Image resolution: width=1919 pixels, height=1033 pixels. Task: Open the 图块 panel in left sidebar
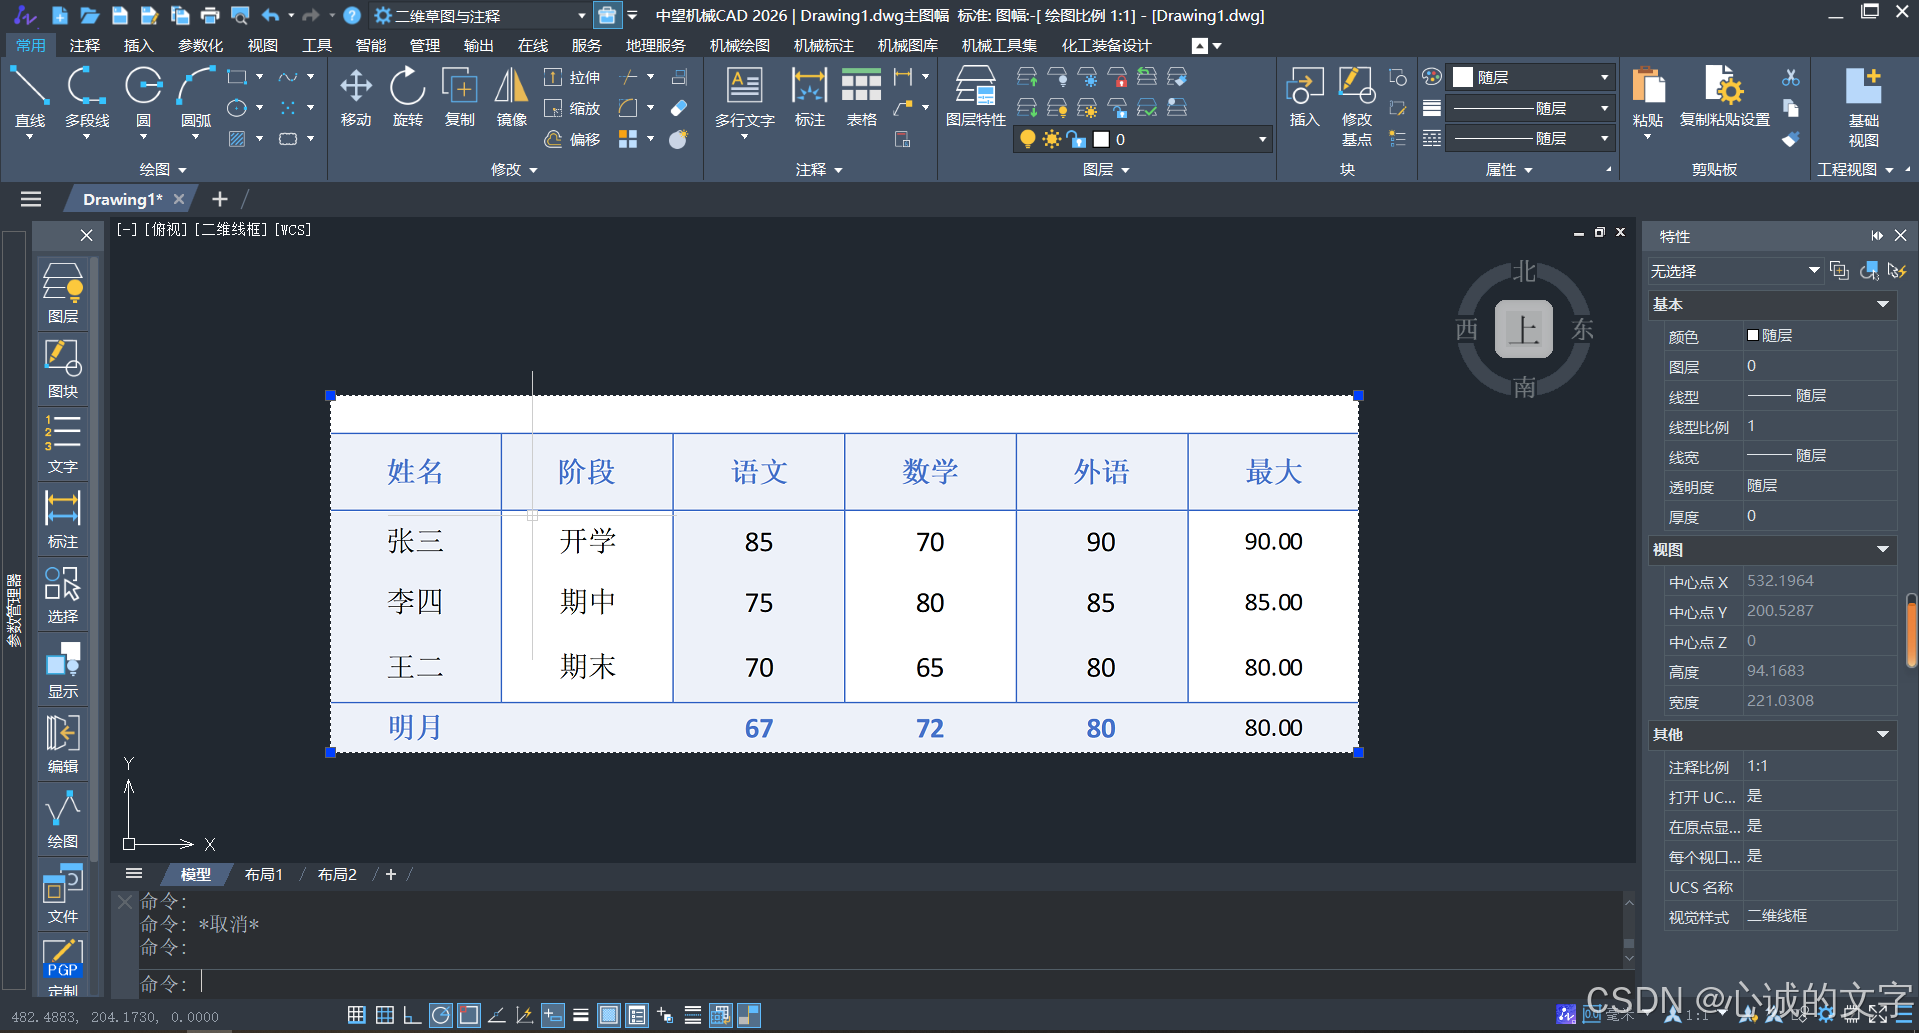click(x=63, y=368)
